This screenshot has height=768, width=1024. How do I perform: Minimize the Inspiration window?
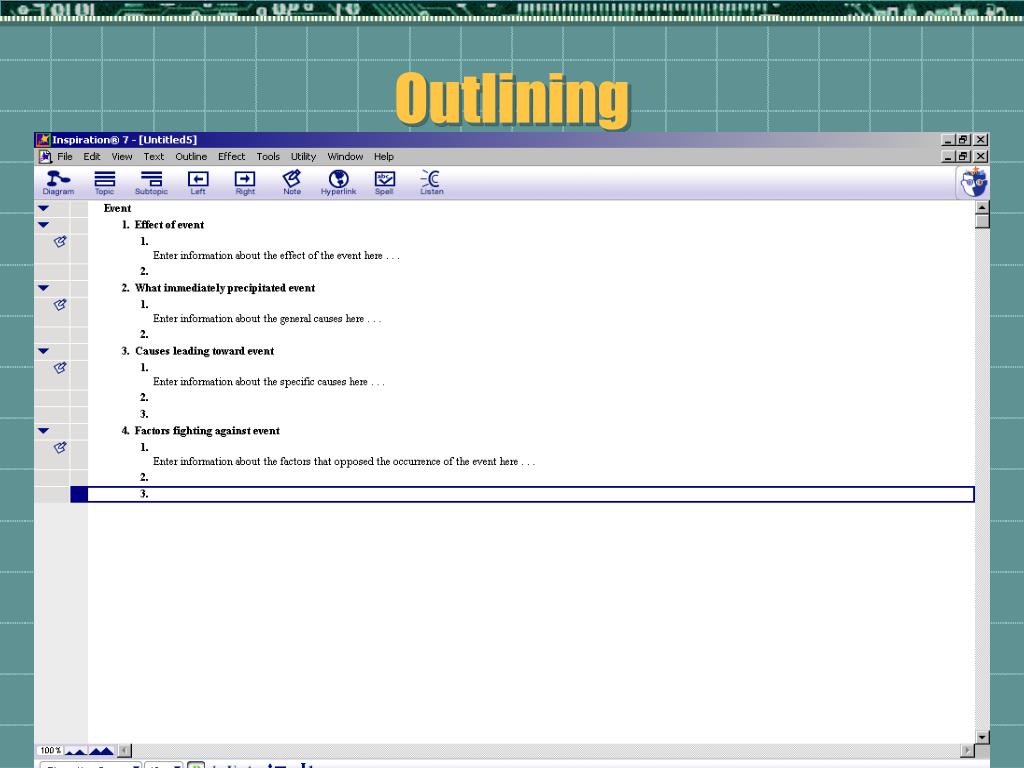[948, 140]
